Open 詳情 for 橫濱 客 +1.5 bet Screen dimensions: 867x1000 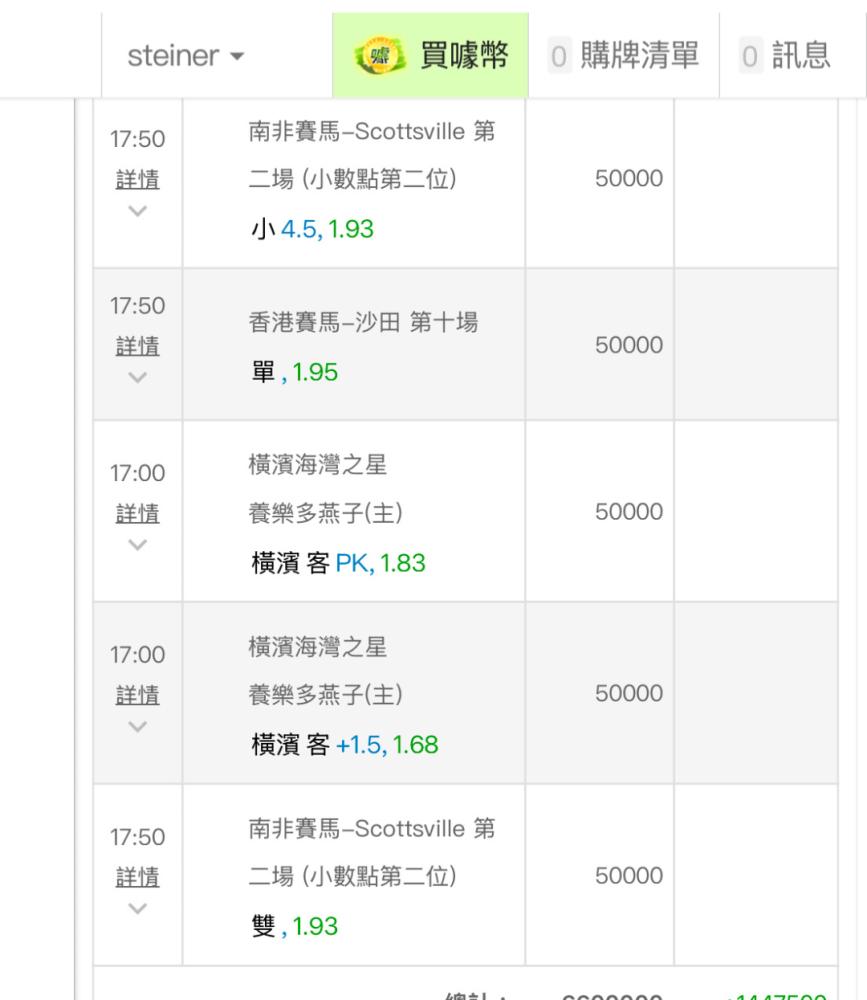point(138,695)
